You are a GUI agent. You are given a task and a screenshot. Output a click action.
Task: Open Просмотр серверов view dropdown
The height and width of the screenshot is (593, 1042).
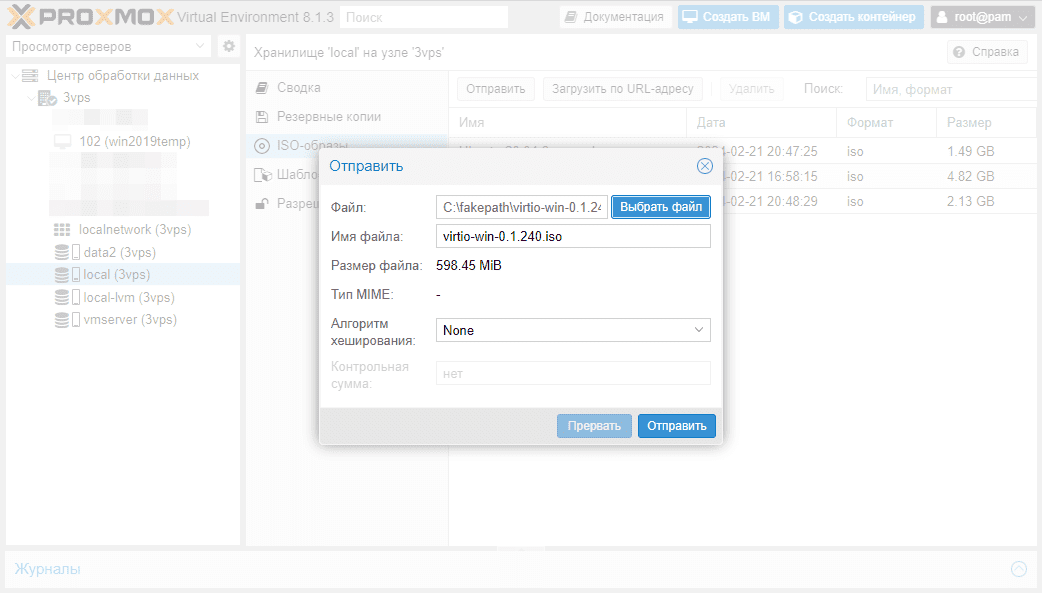coord(108,47)
